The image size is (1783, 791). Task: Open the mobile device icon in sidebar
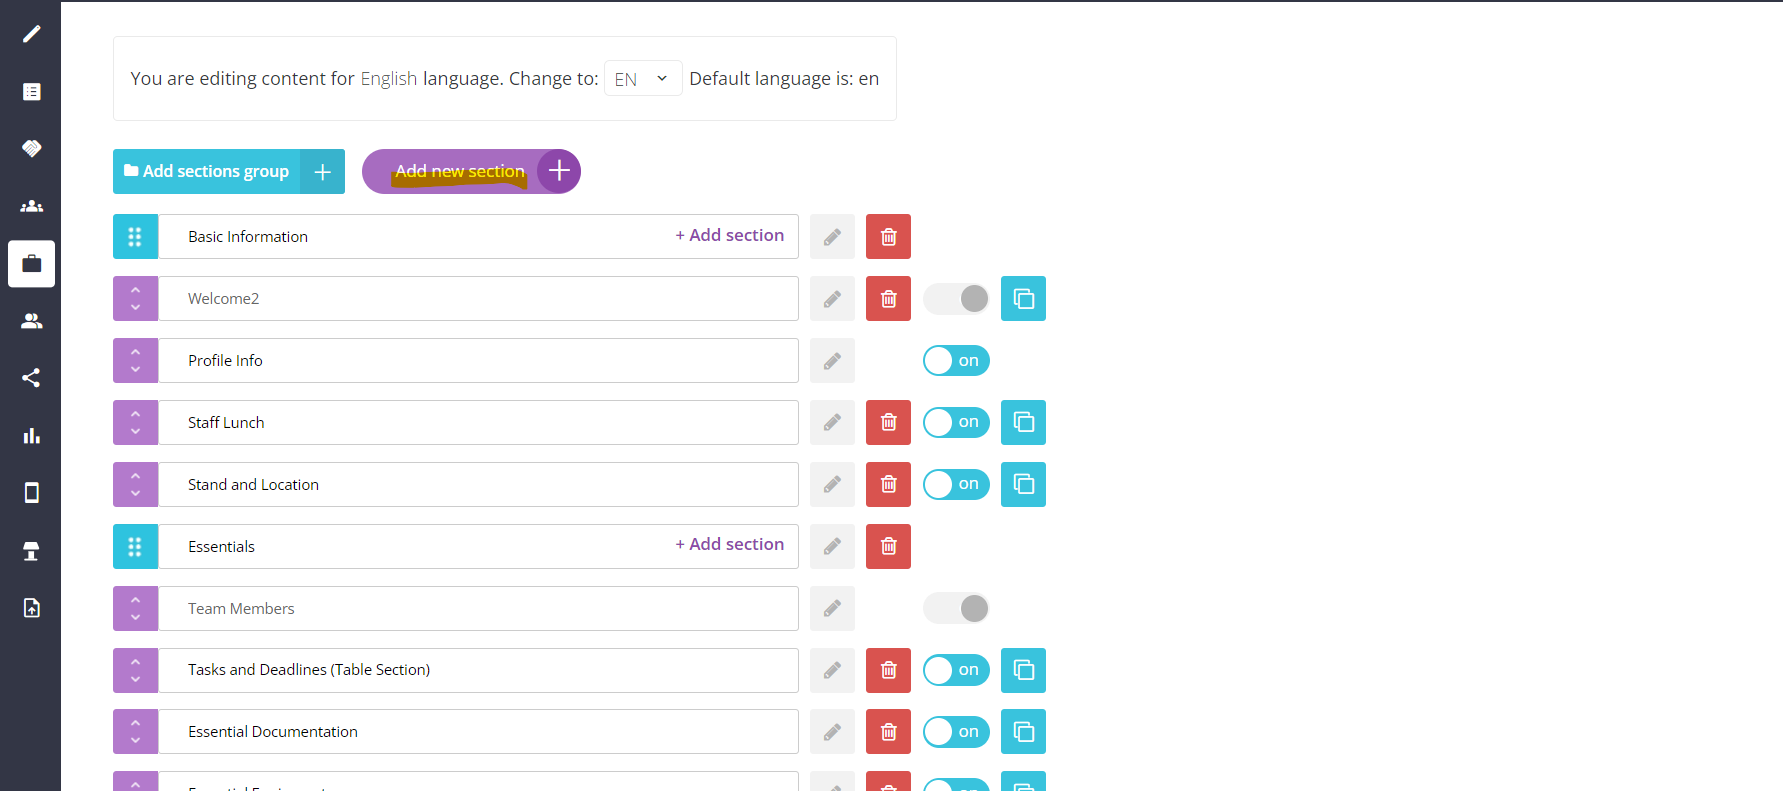click(x=31, y=493)
